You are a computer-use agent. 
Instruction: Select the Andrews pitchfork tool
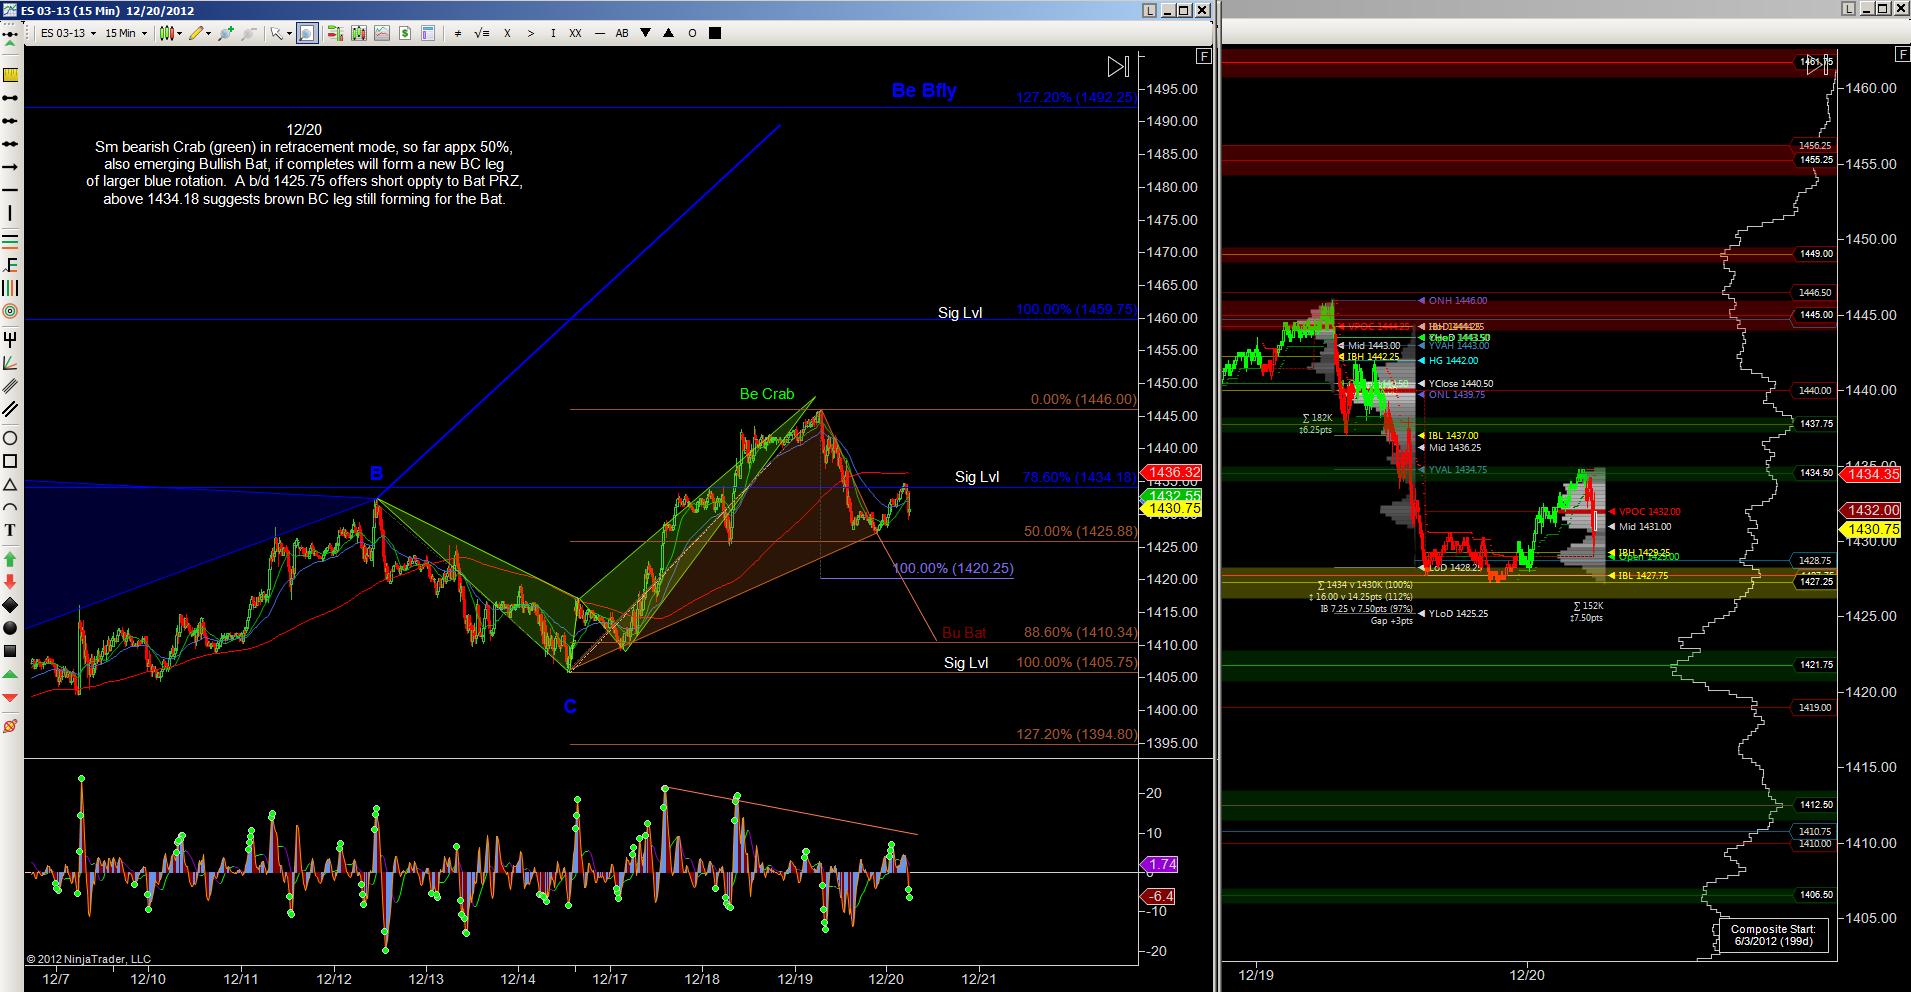[10, 340]
